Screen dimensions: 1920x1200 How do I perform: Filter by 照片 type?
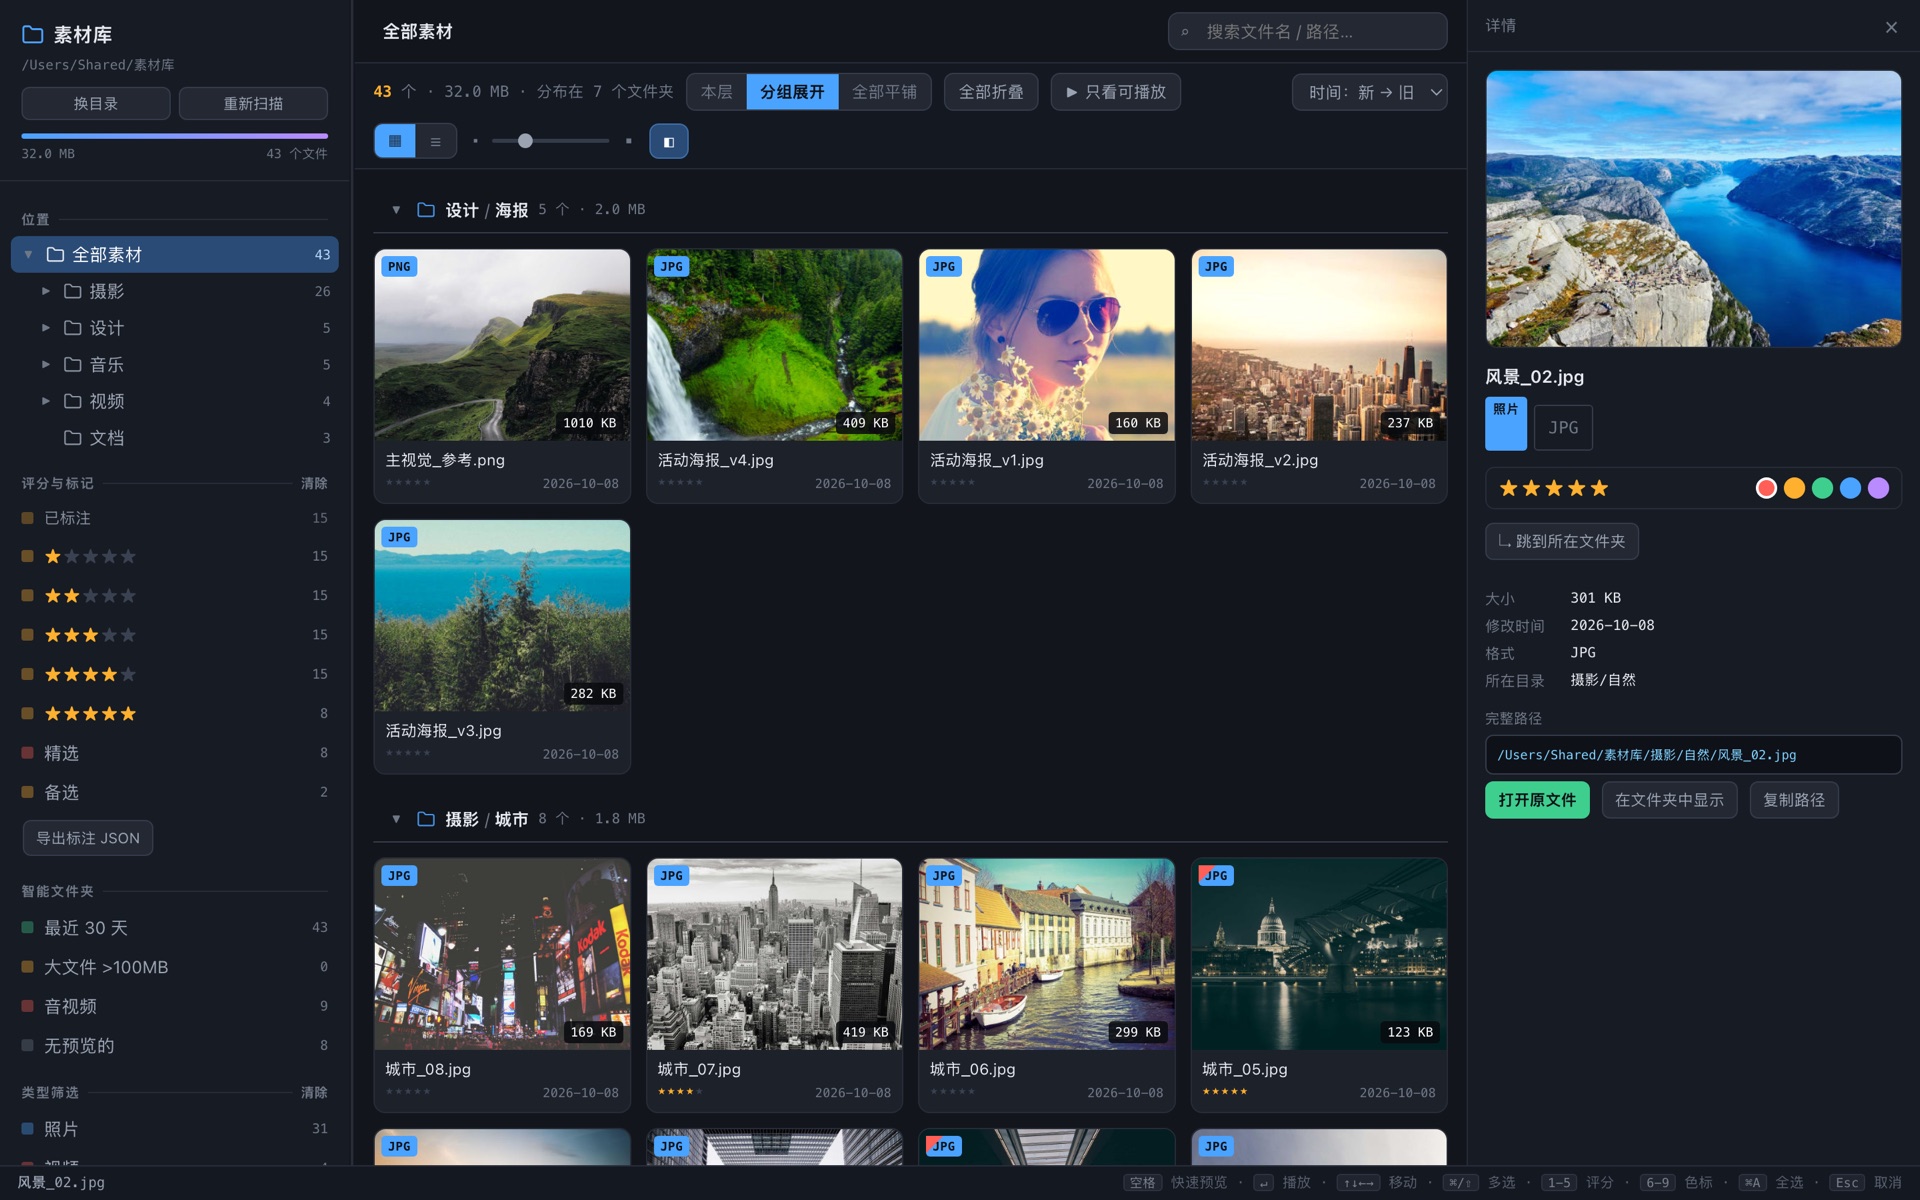pyautogui.click(x=175, y=1128)
